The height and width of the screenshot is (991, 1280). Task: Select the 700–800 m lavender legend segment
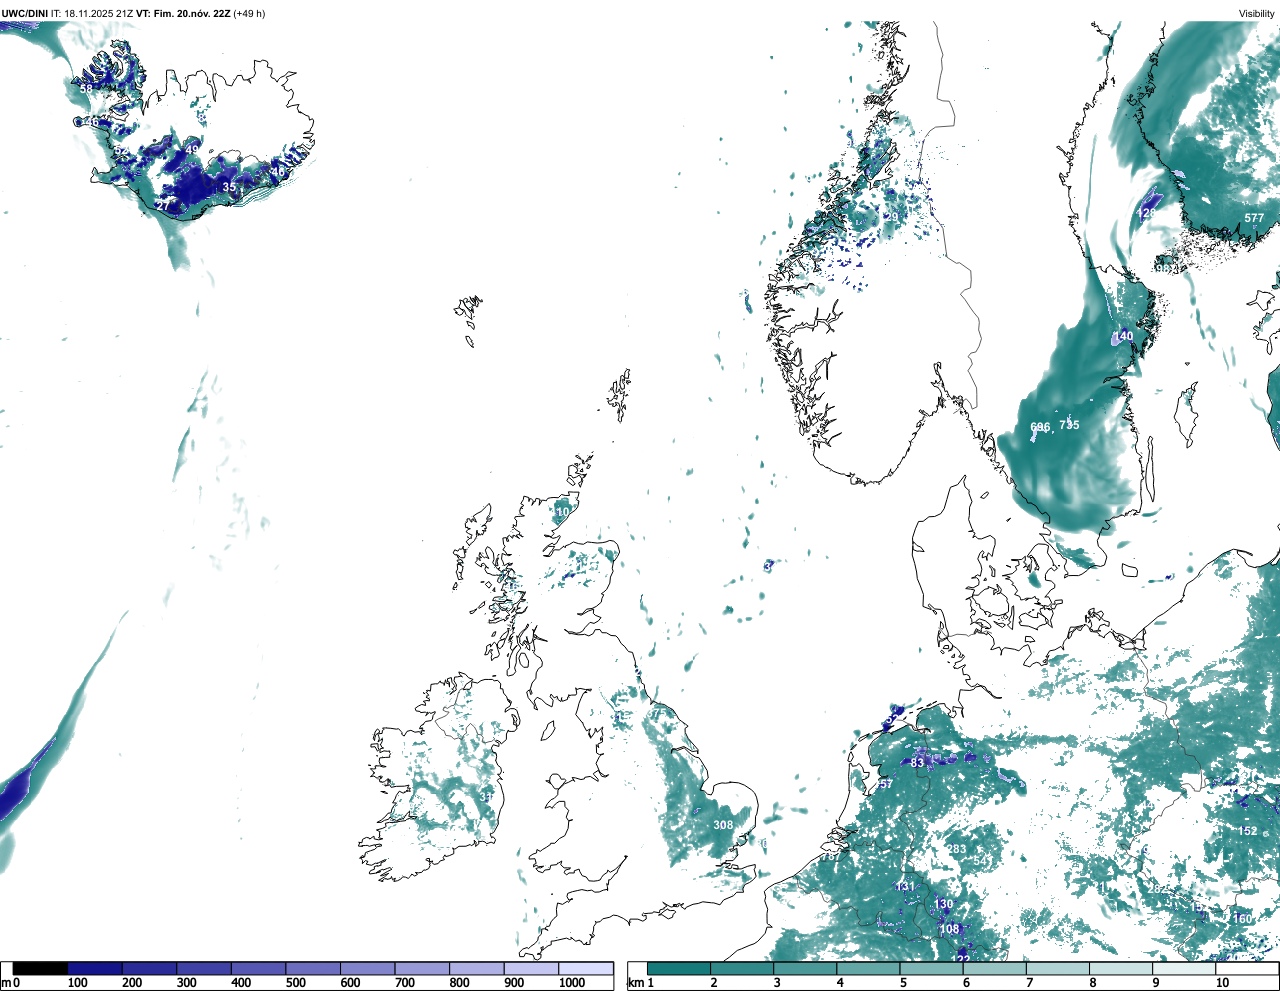pyautogui.click(x=422, y=968)
